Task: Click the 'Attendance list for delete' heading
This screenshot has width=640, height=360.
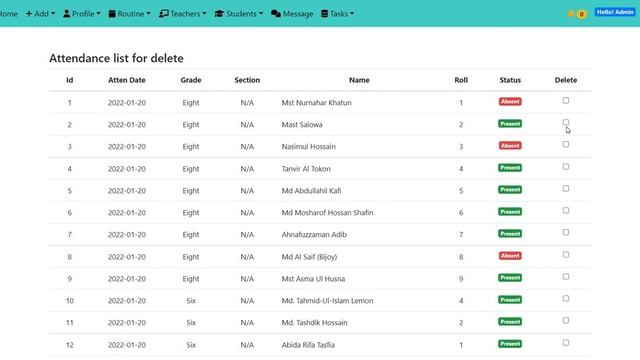Action: (116, 58)
